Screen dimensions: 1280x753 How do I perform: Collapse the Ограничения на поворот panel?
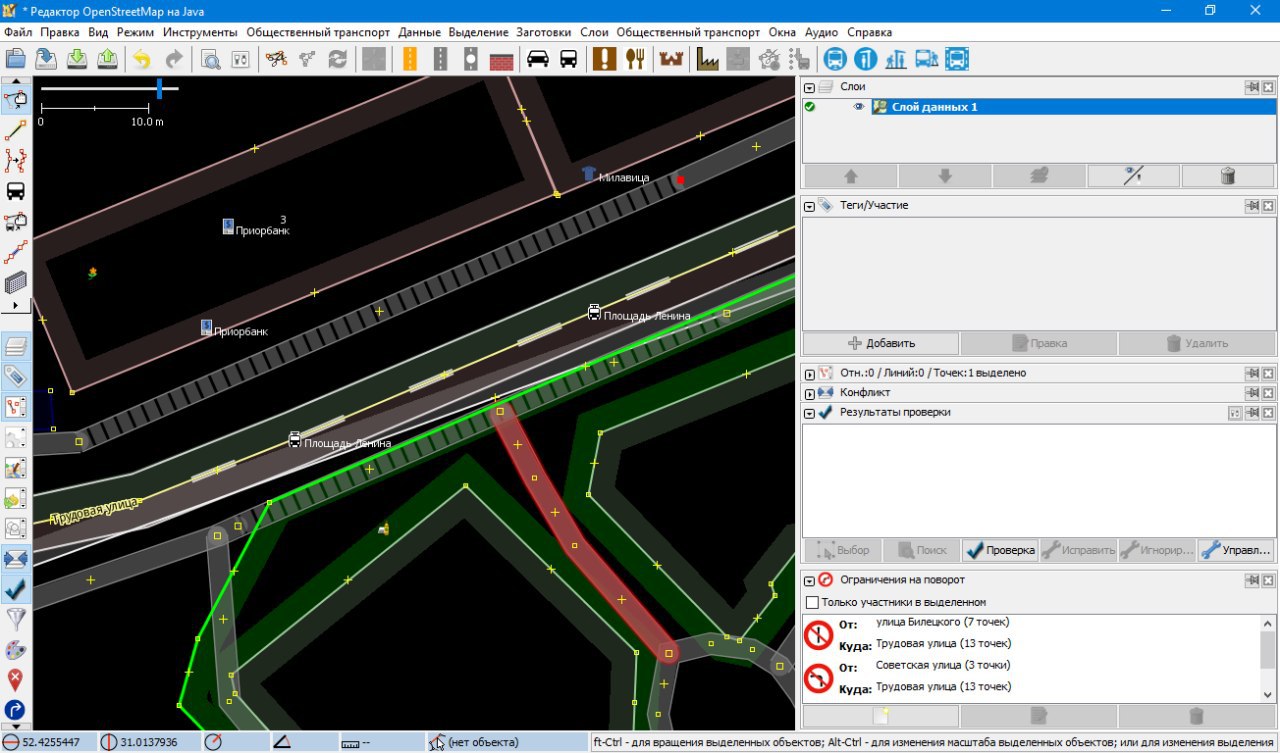(x=809, y=580)
